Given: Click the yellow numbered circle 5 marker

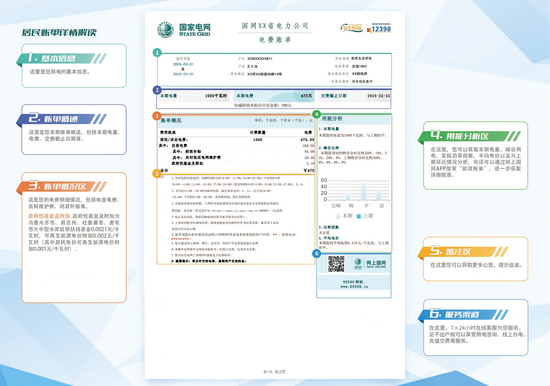Looking at the screenshot, I should (x=157, y=173).
